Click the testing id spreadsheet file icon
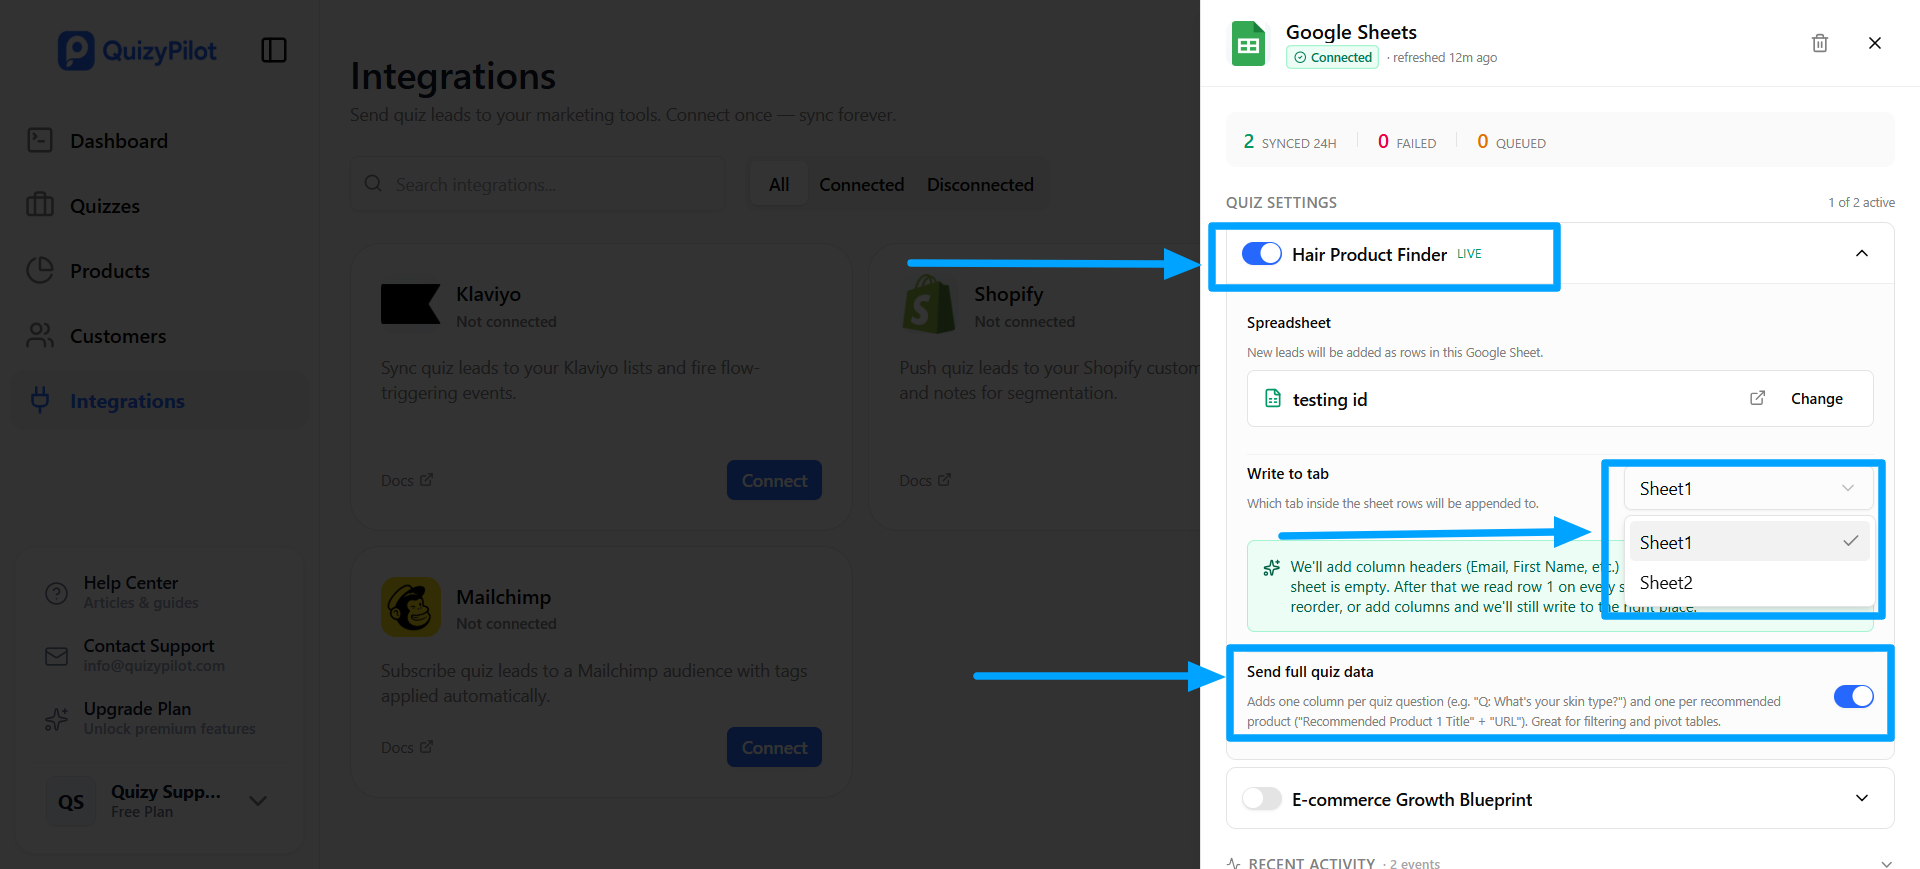The height and width of the screenshot is (869, 1920). 1273,398
